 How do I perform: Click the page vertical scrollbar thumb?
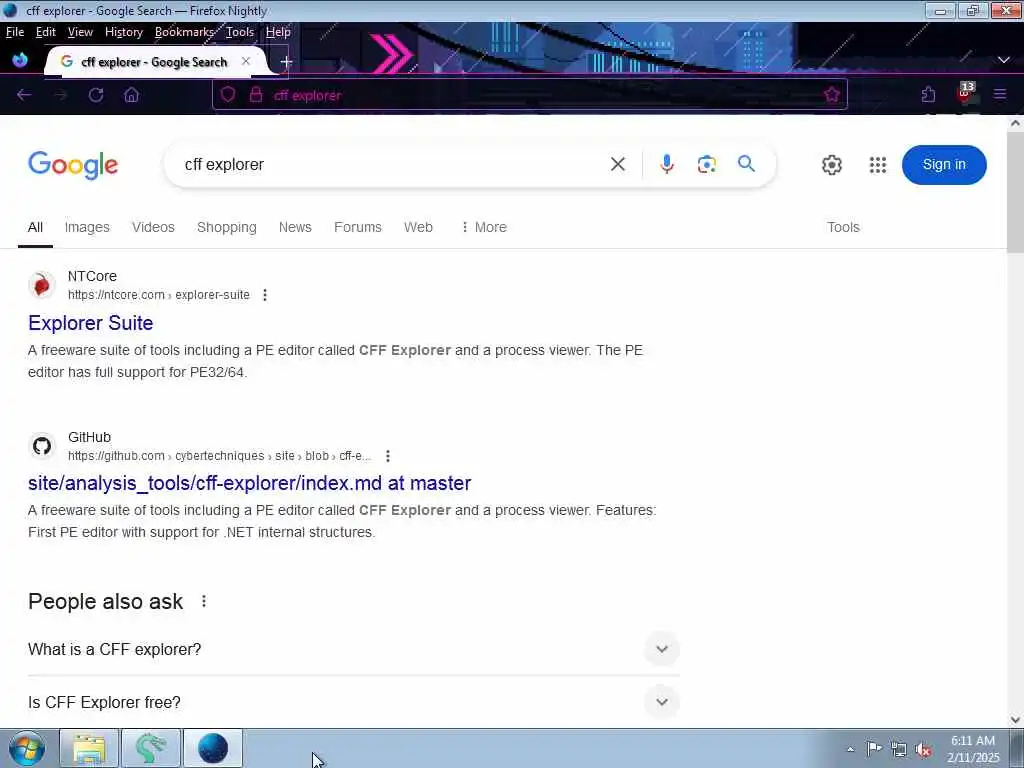(1016, 191)
